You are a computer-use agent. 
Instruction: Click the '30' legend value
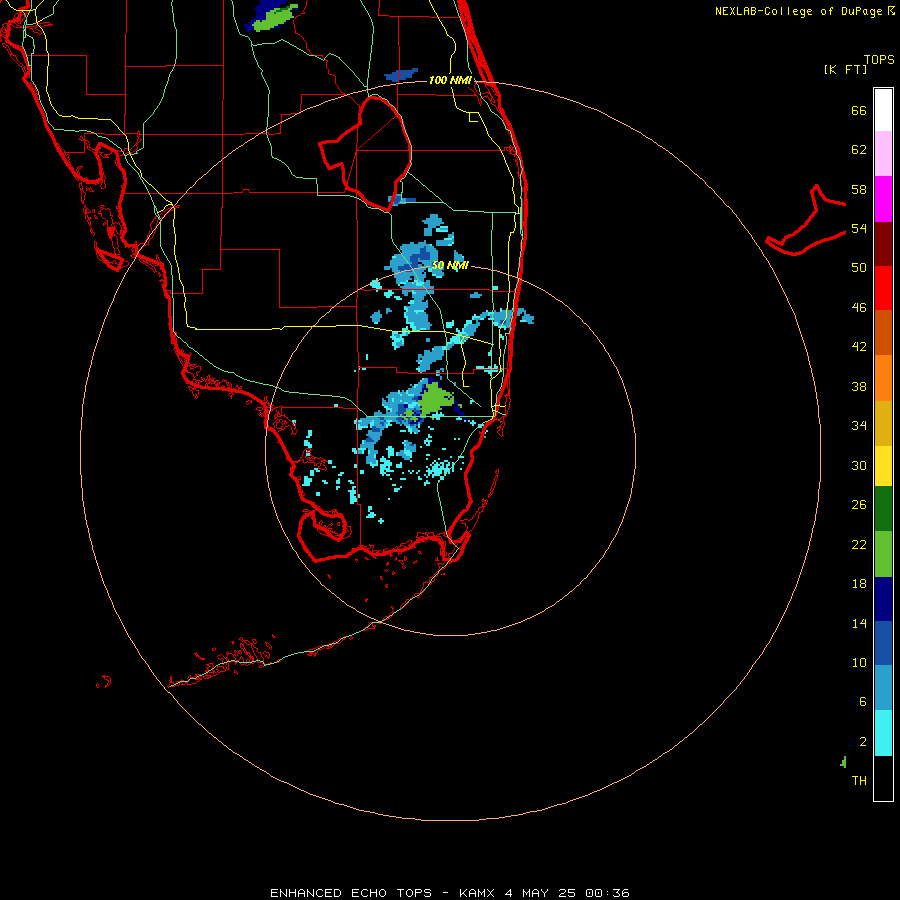click(859, 465)
